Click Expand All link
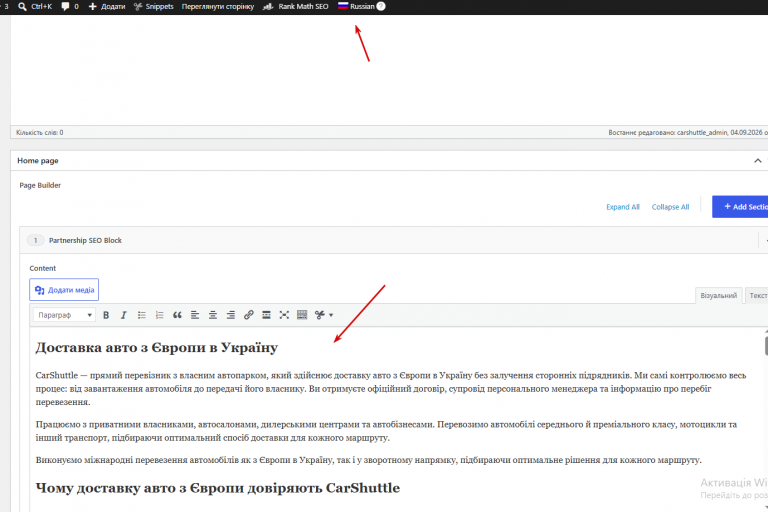Viewport: 768px width, 512px height. pos(623,207)
